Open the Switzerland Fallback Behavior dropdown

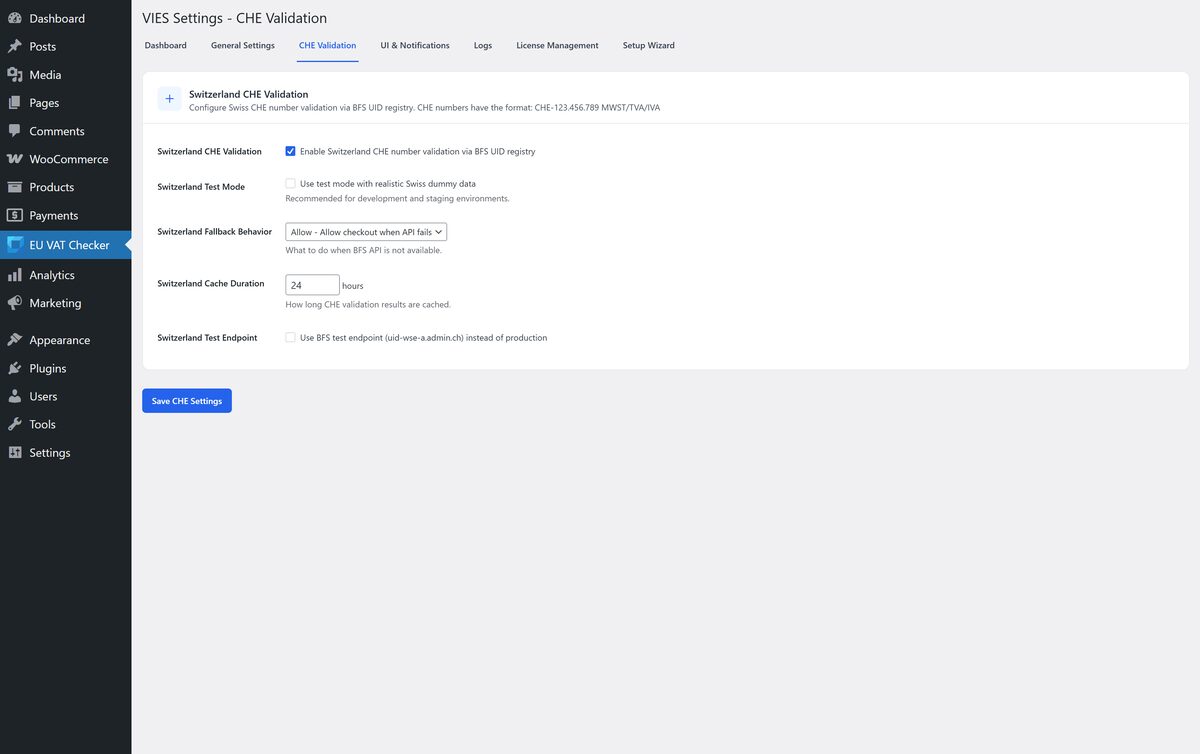pyautogui.click(x=366, y=232)
